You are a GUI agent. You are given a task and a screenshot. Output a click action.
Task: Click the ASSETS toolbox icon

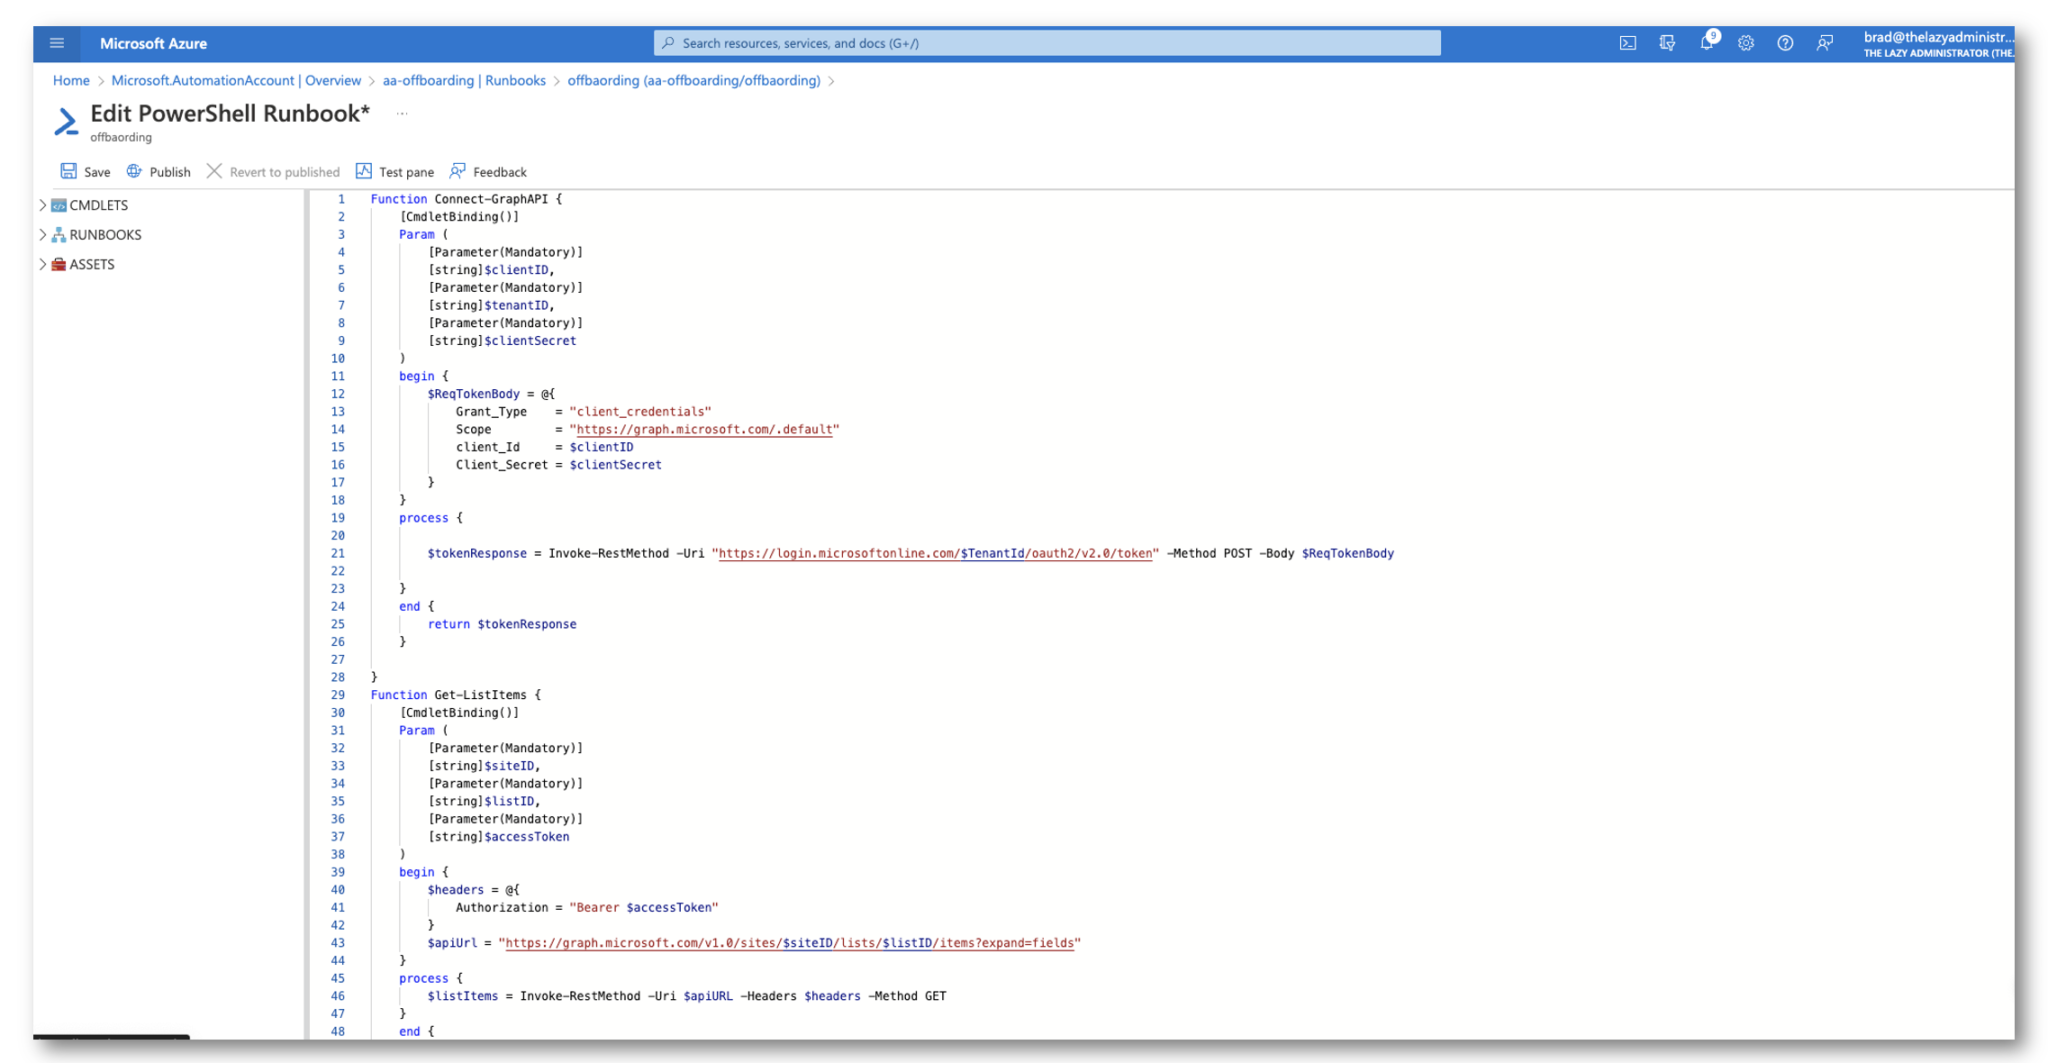click(59, 264)
